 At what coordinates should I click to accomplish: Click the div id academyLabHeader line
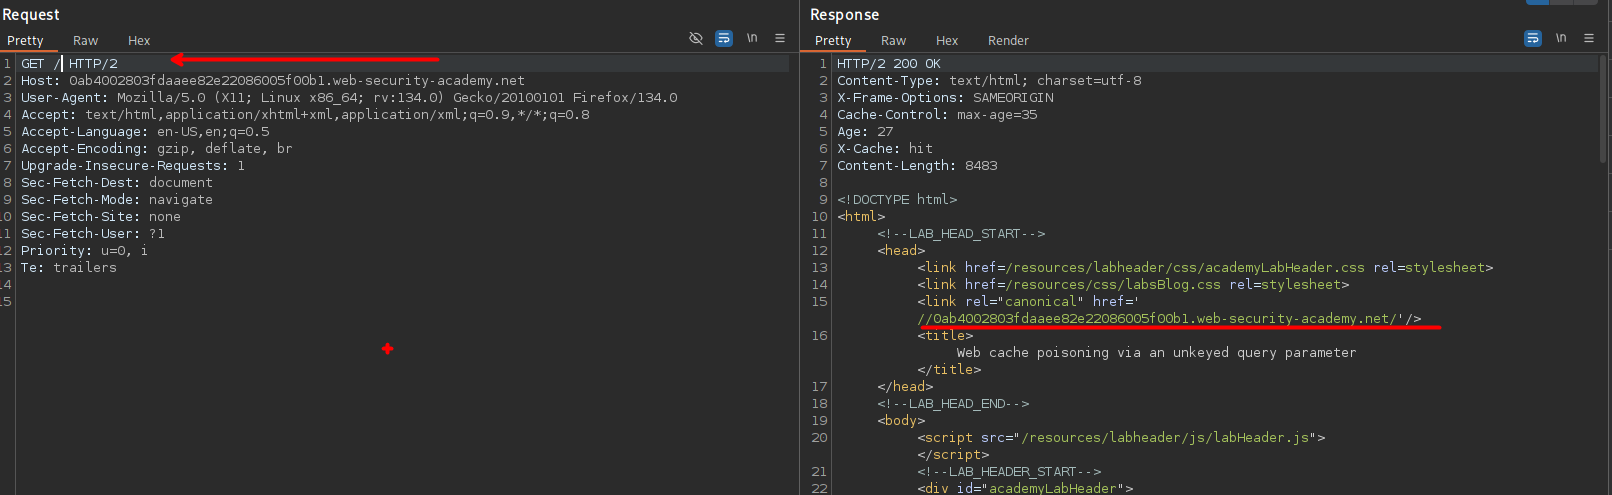tap(1025, 488)
